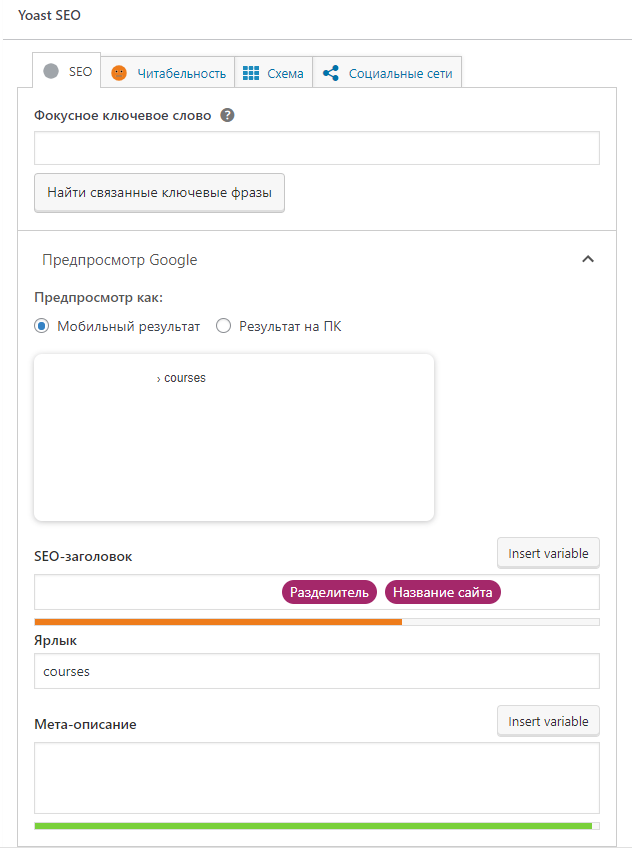Click the Фокусное ключевое слово input field
This screenshot has width=632, height=849.
(x=316, y=148)
